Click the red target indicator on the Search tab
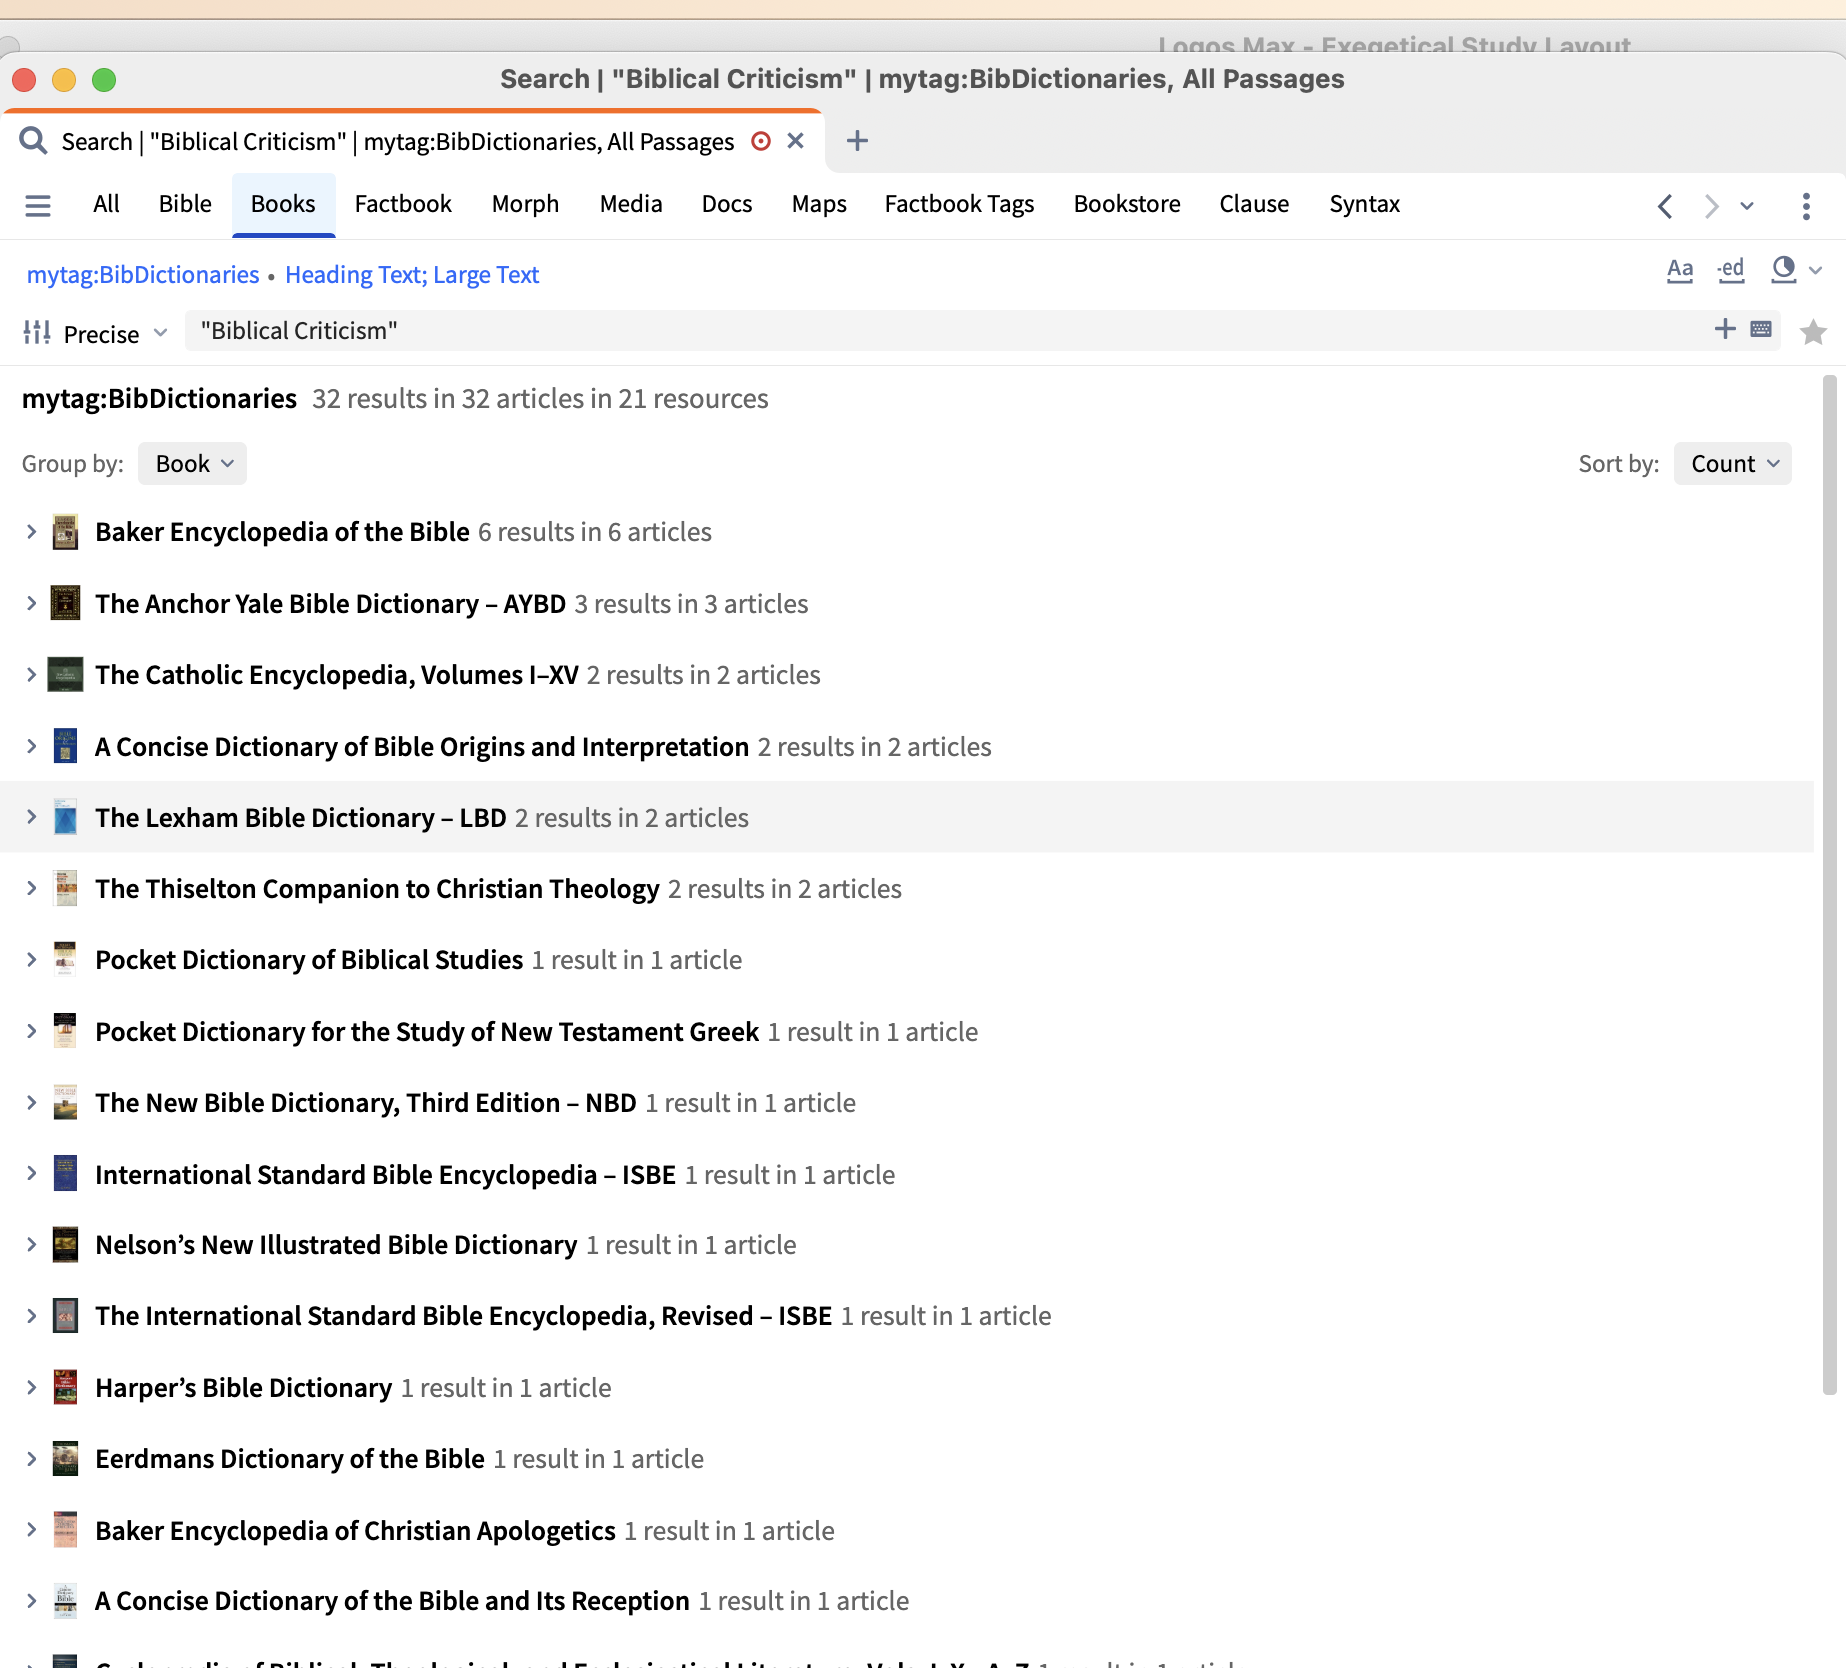This screenshot has height=1668, width=1846. 761,141
